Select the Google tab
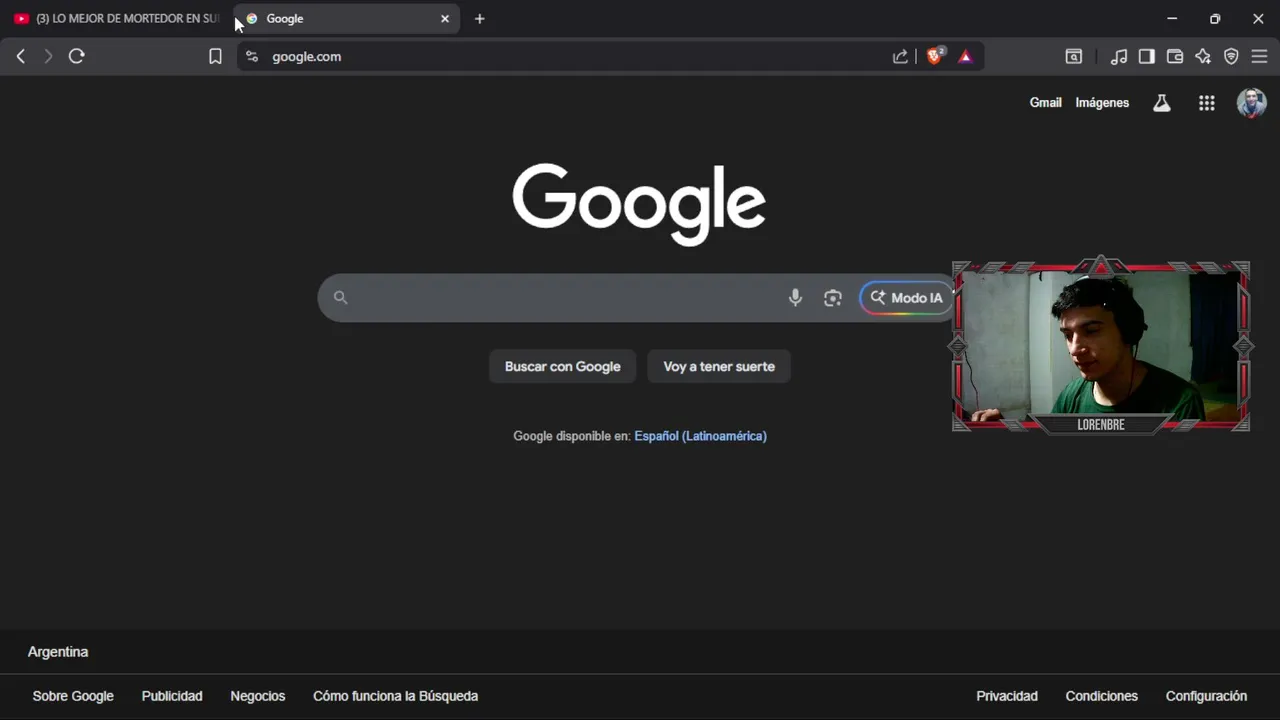The width and height of the screenshot is (1280, 720). coord(347,18)
